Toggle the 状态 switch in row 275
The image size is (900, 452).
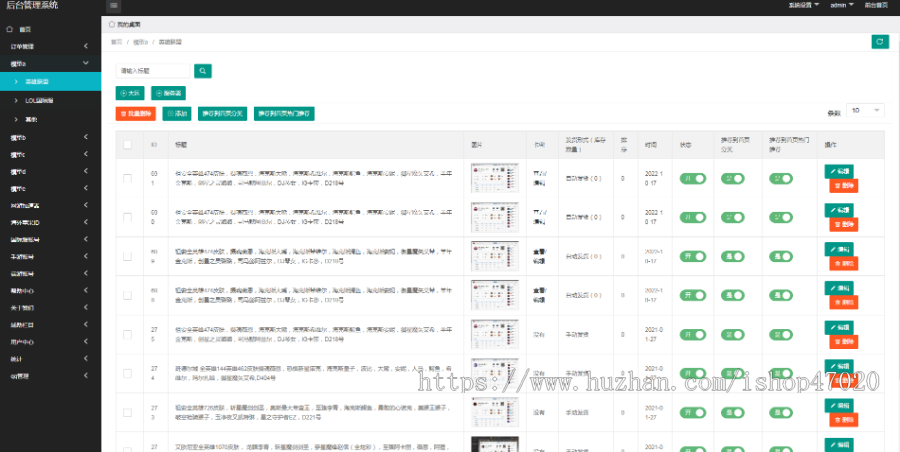(x=693, y=334)
